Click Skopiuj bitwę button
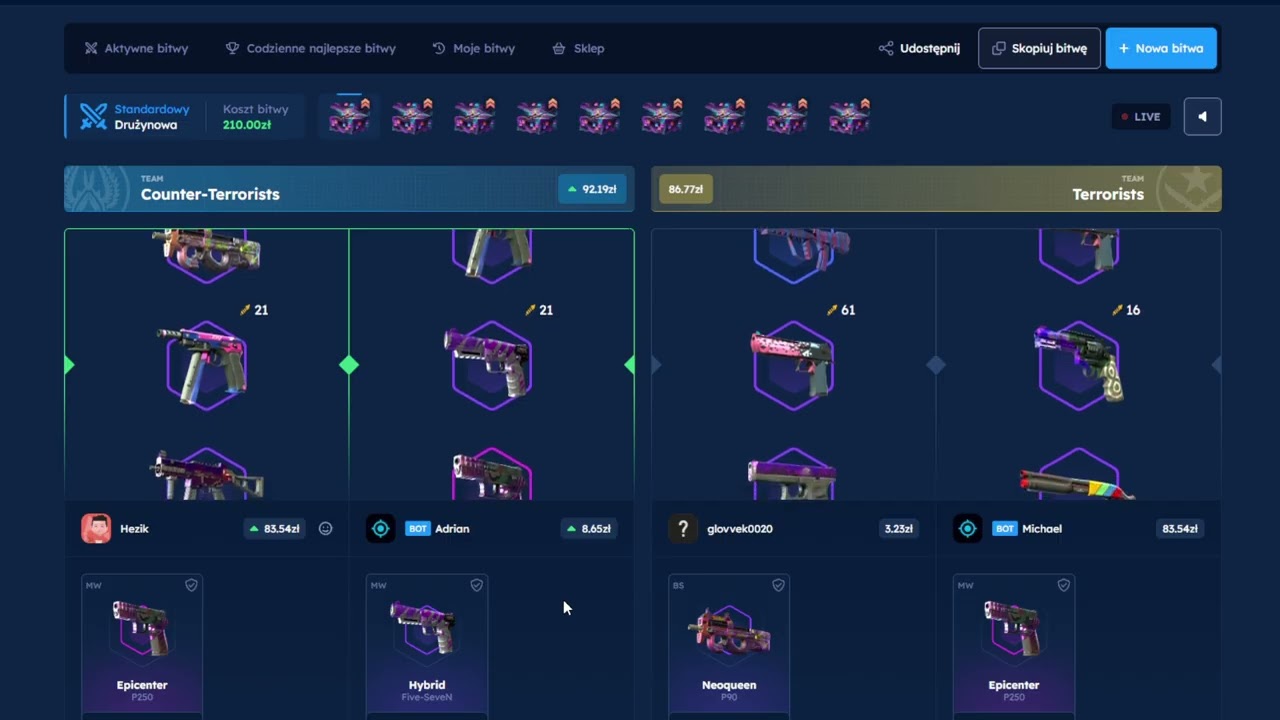 coord(1039,48)
